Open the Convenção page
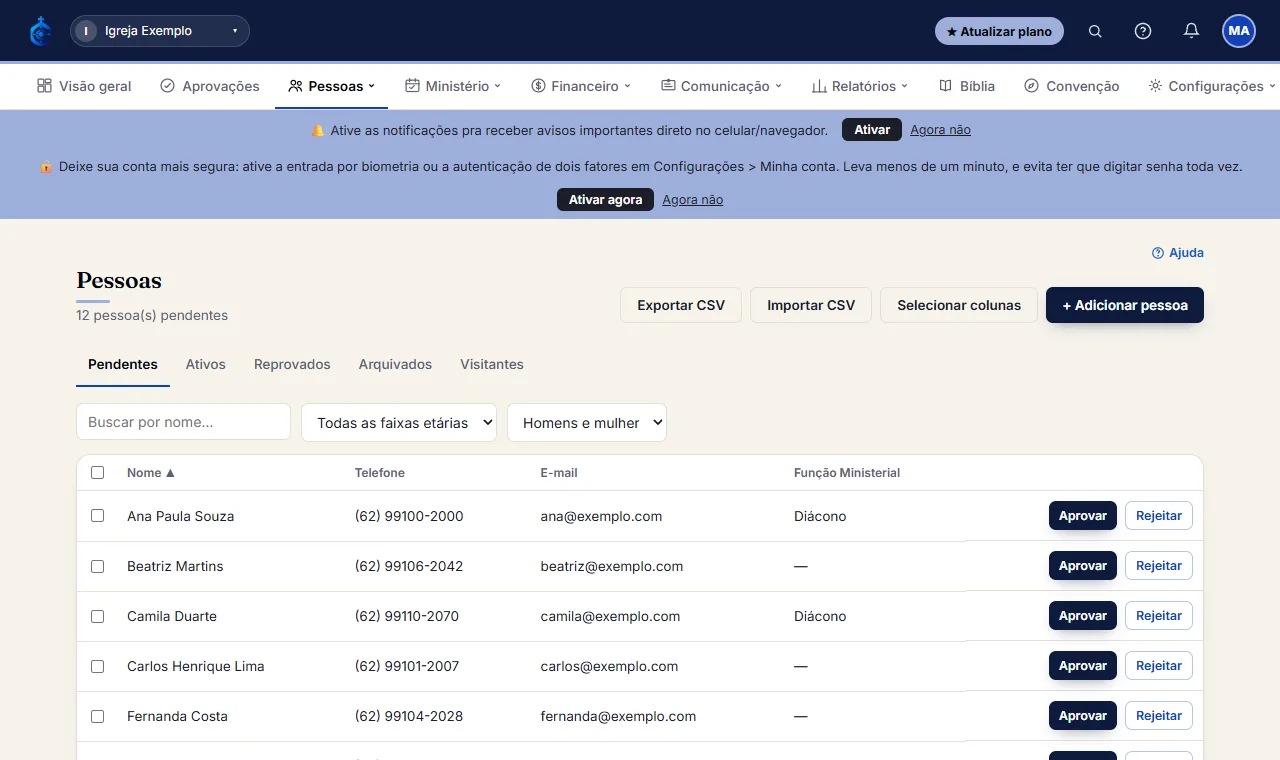1280x760 pixels. pyautogui.click(x=1072, y=86)
